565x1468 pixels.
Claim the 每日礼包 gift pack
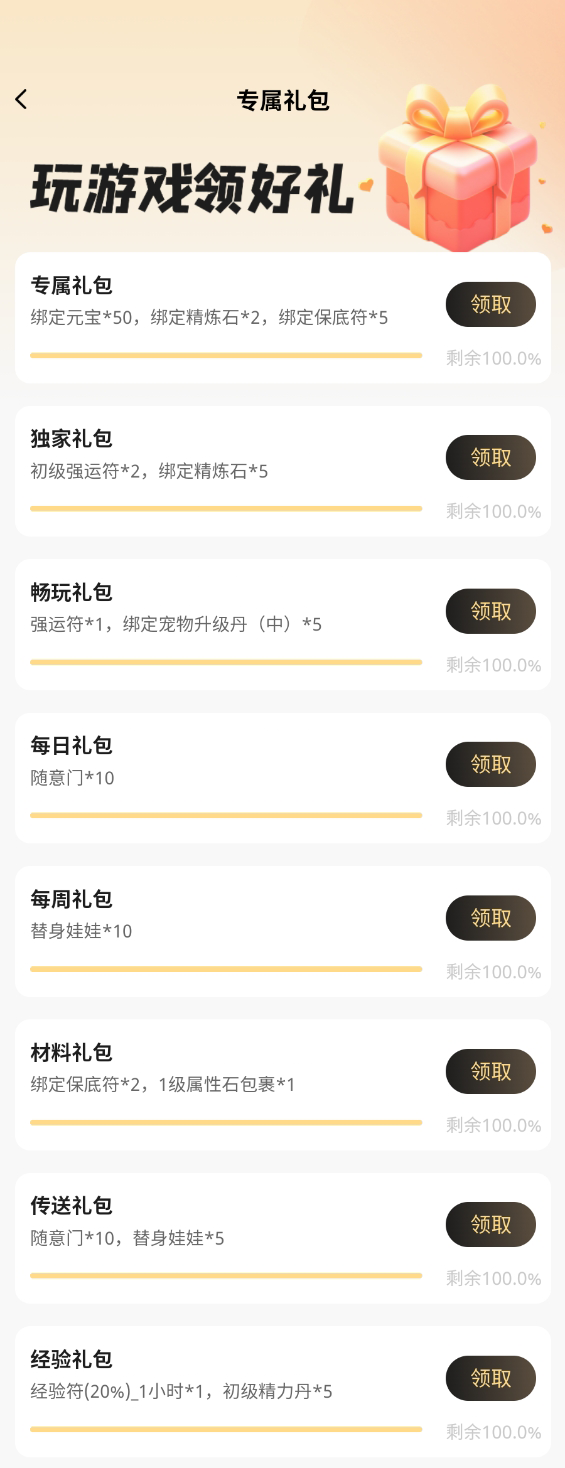pyautogui.click(x=490, y=765)
